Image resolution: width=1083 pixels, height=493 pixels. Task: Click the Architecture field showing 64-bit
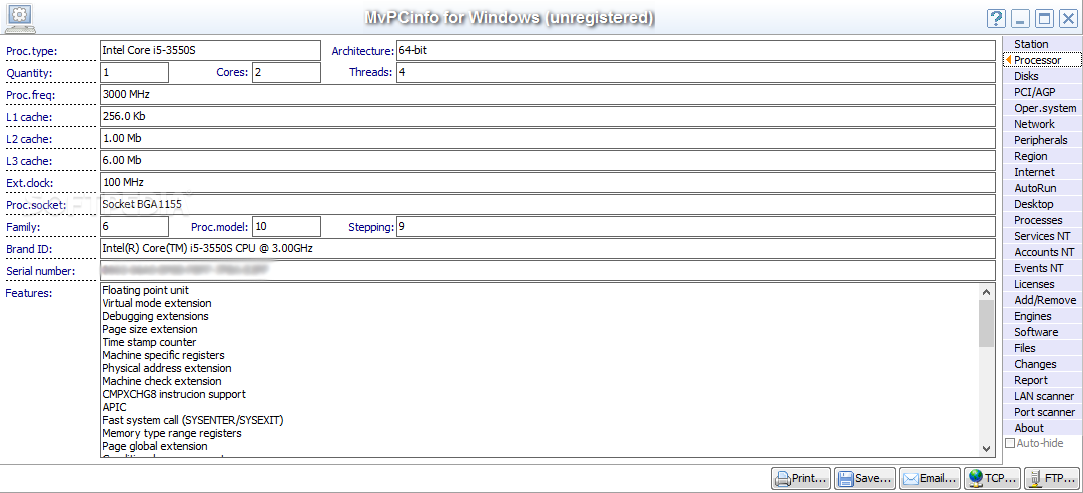(696, 50)
